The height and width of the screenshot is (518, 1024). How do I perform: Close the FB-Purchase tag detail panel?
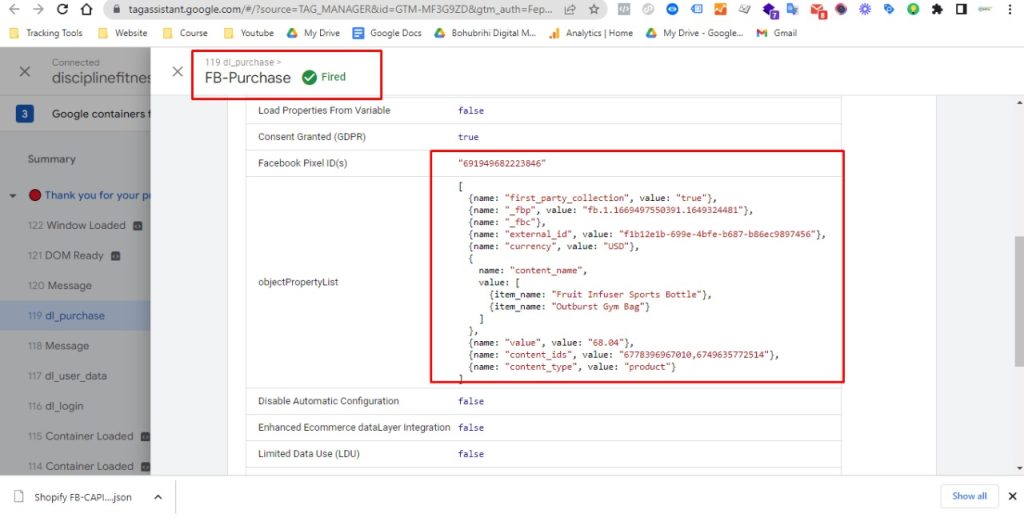click(x=177, y=72)
